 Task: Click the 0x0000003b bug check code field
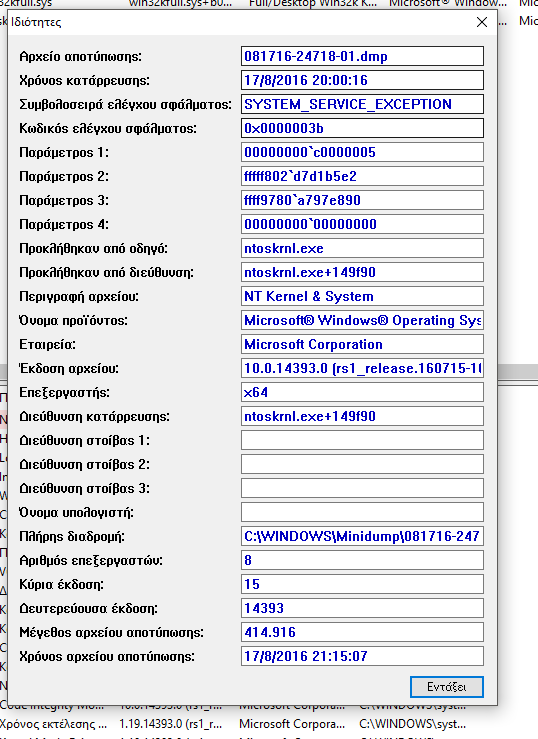(362, 128)
